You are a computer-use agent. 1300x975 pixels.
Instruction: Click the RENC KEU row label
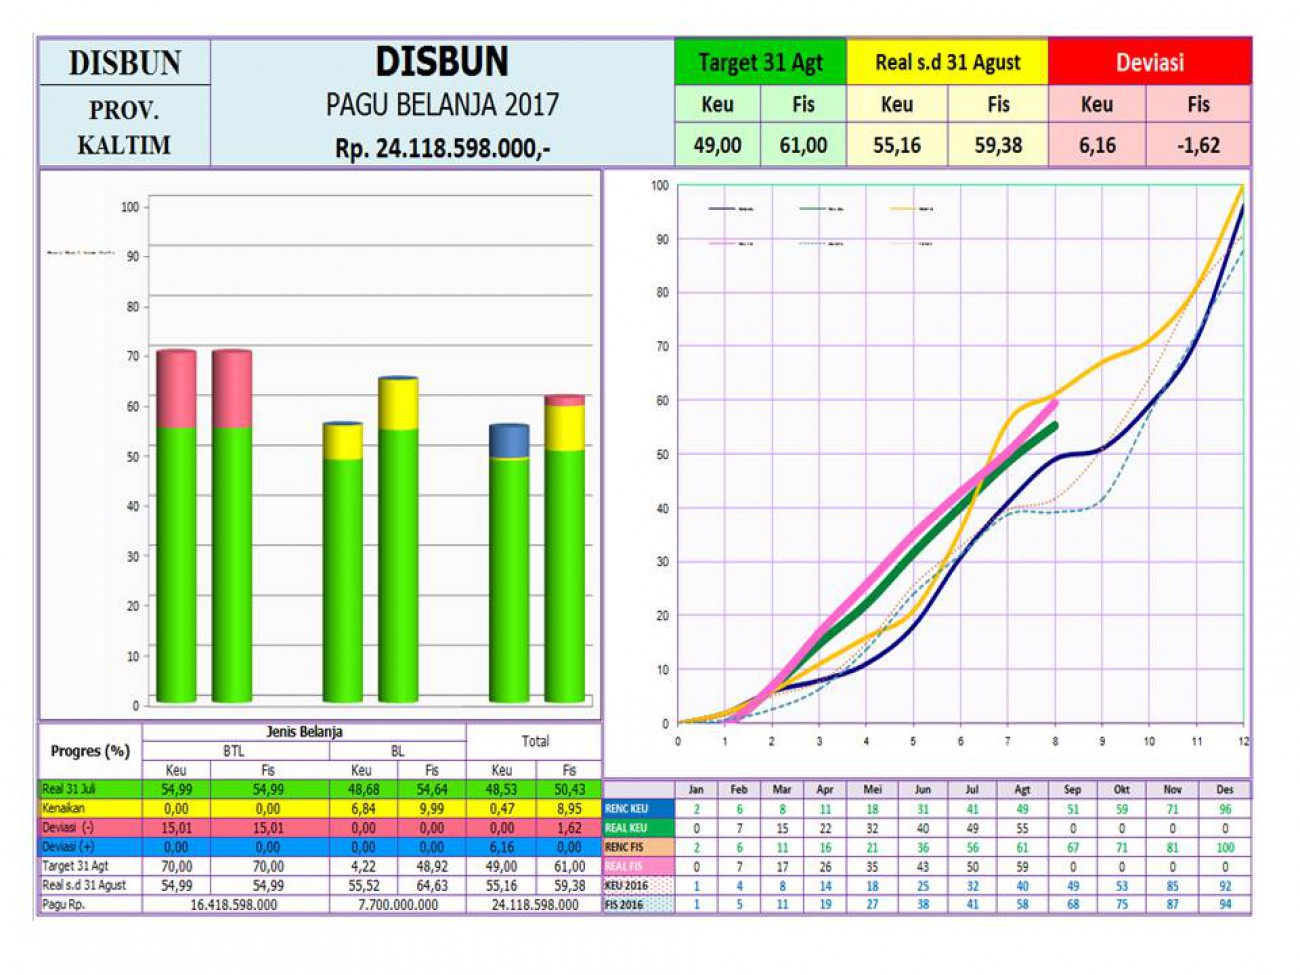pos(639,809)
